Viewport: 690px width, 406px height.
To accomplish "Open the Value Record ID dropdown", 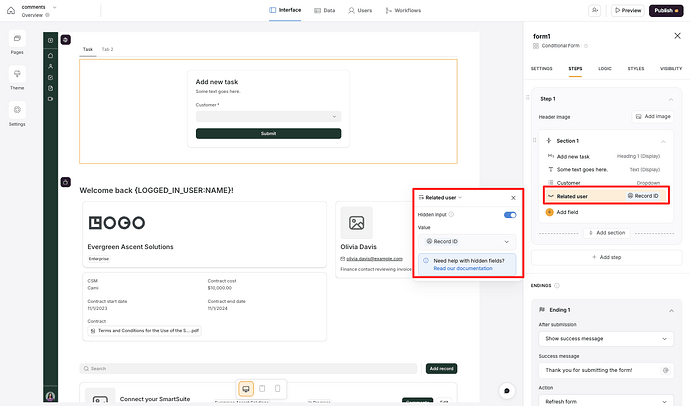I will tap(467, 241).
